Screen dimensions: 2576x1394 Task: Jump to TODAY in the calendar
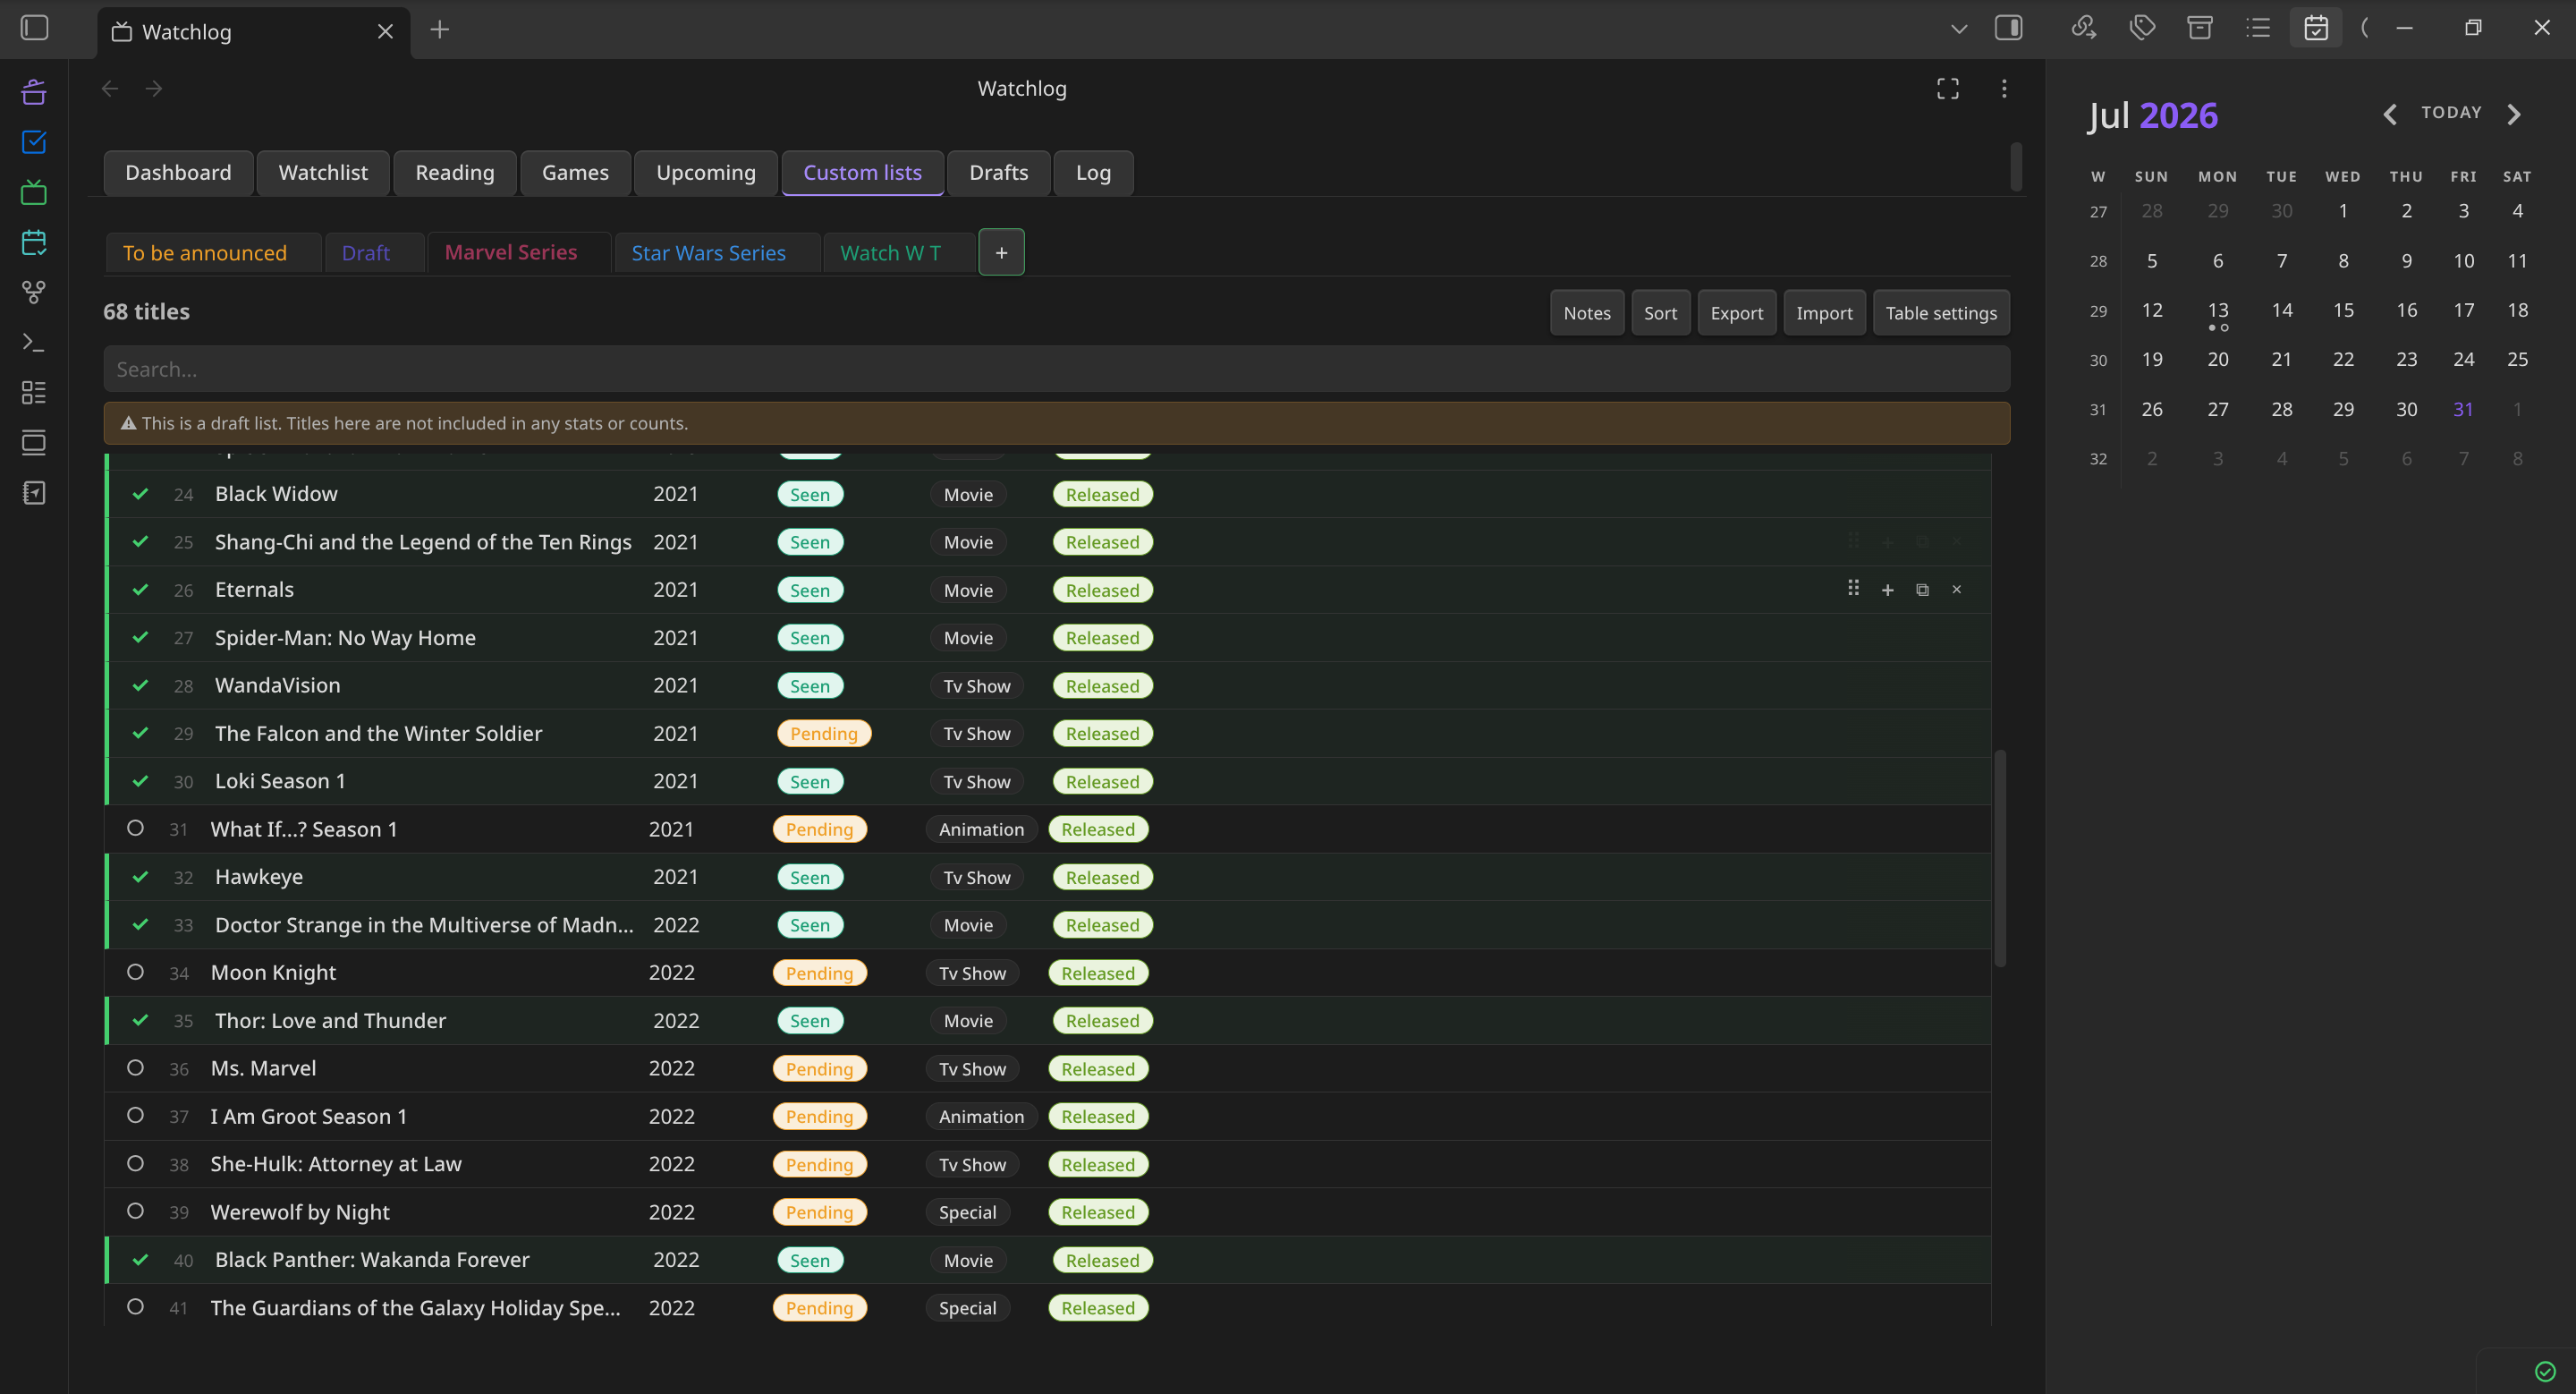coord(2451,112)
